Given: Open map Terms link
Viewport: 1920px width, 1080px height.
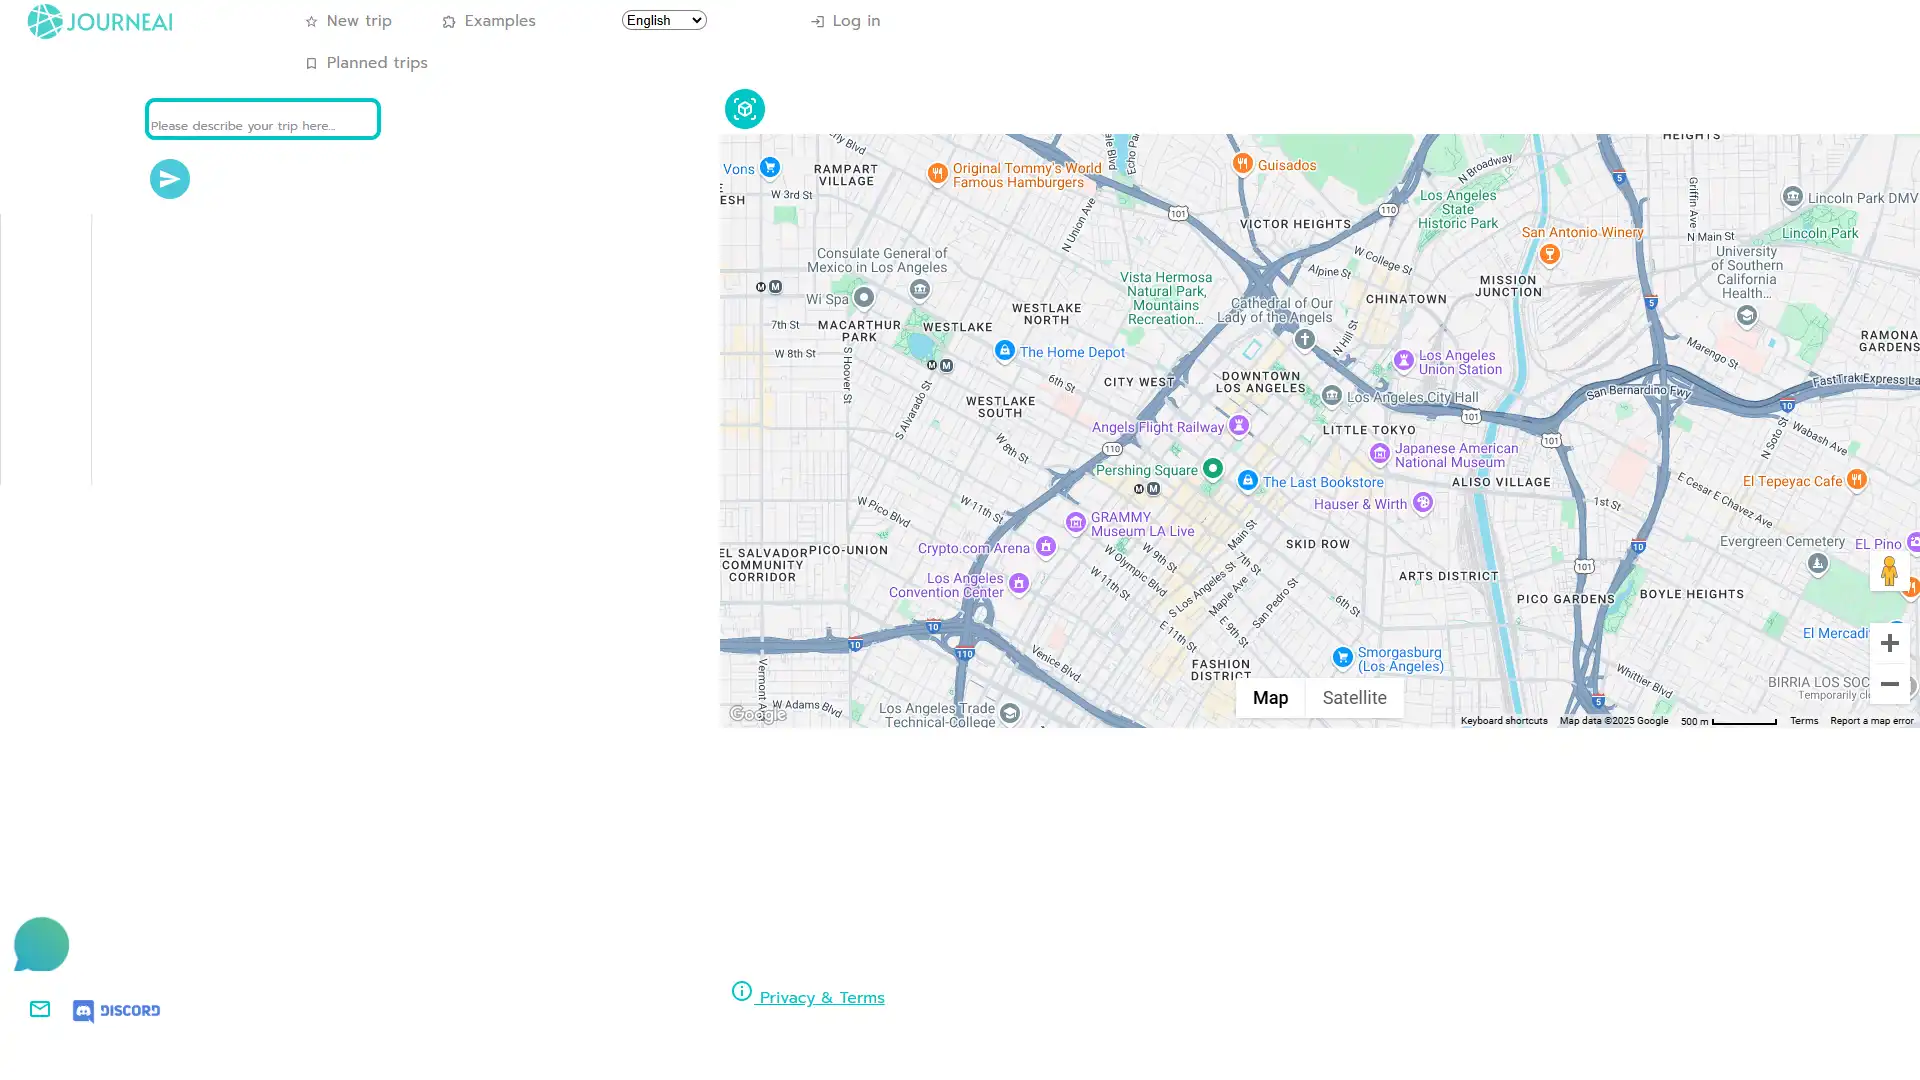Looking at the screenshot, I should (x=1803, y=721).
